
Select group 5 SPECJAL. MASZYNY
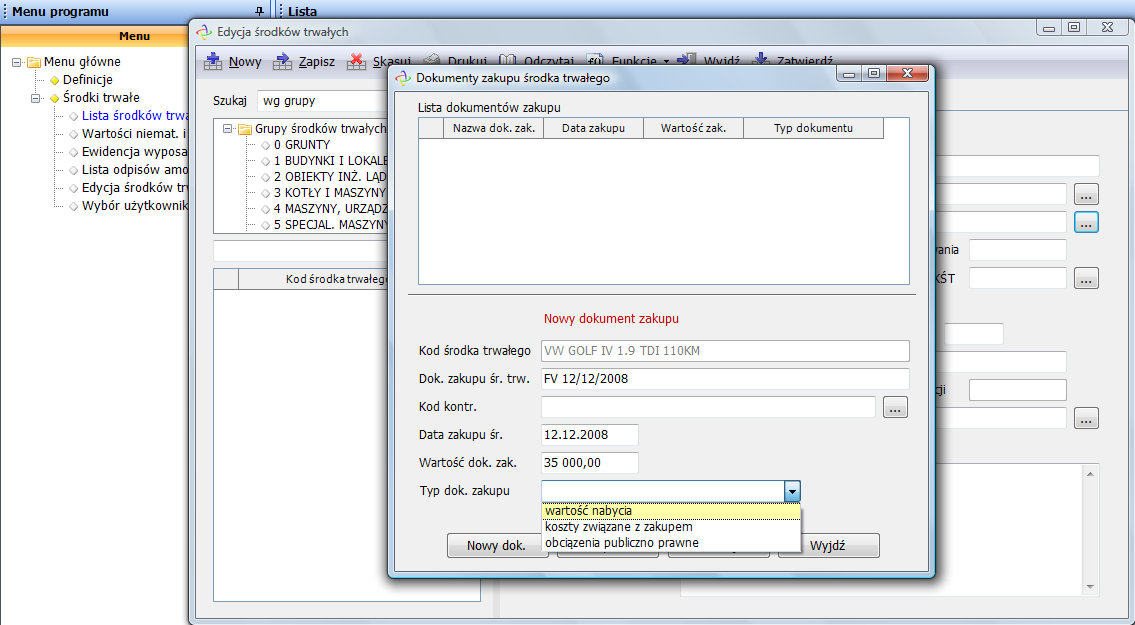pyautogui.click(x=331, y=225)
